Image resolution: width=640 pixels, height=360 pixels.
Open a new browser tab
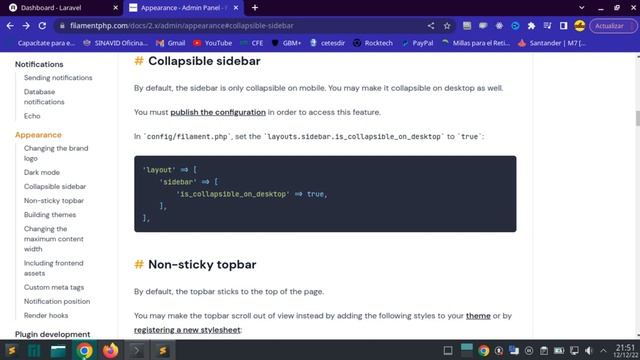pos(255,8)
